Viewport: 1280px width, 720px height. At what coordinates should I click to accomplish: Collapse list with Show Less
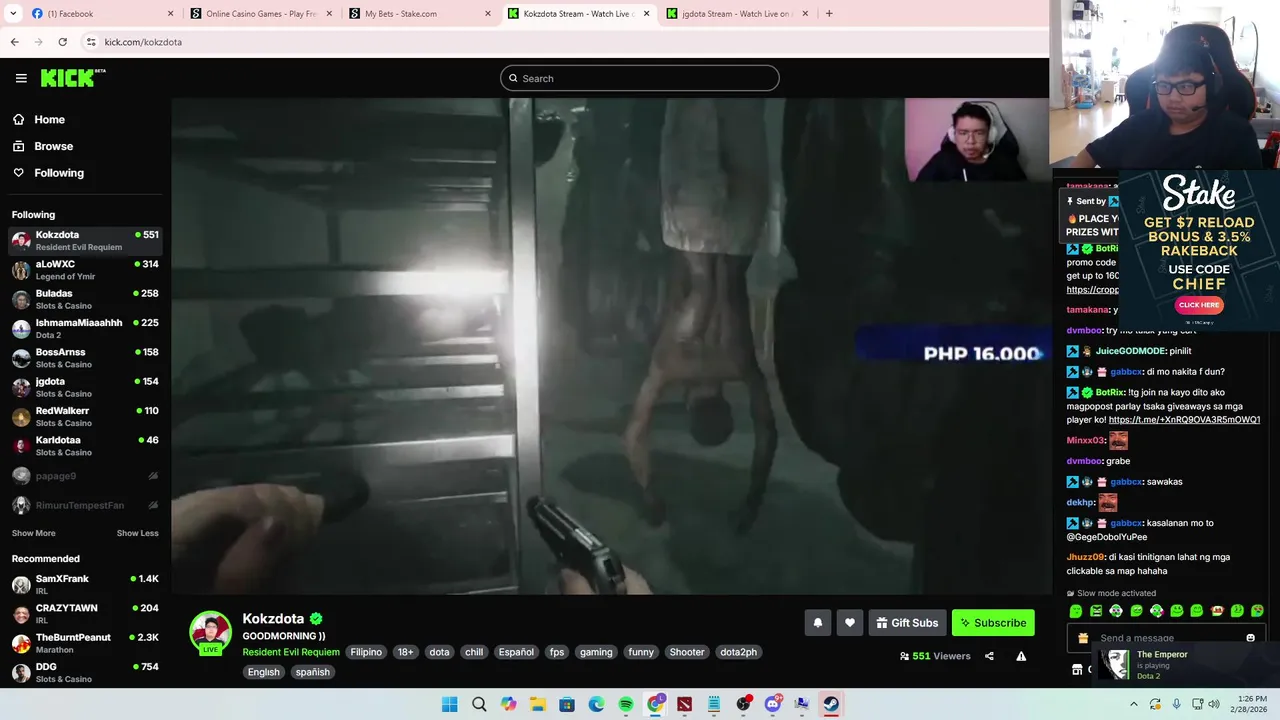pyautogui.click(x=138, y=533)
